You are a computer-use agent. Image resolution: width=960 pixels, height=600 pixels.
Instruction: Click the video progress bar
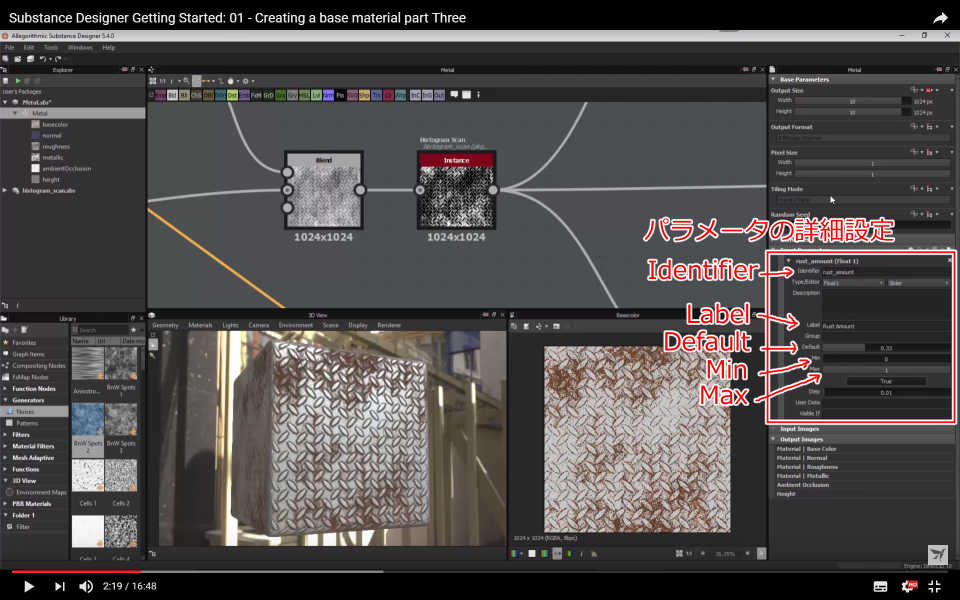click(480, 572)
